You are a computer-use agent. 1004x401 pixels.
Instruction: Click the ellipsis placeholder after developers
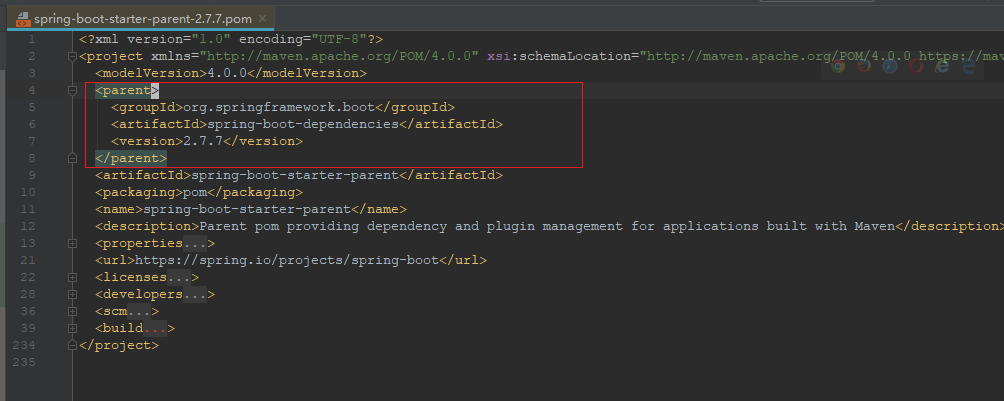pyautogui.click(x=195, y=295)
